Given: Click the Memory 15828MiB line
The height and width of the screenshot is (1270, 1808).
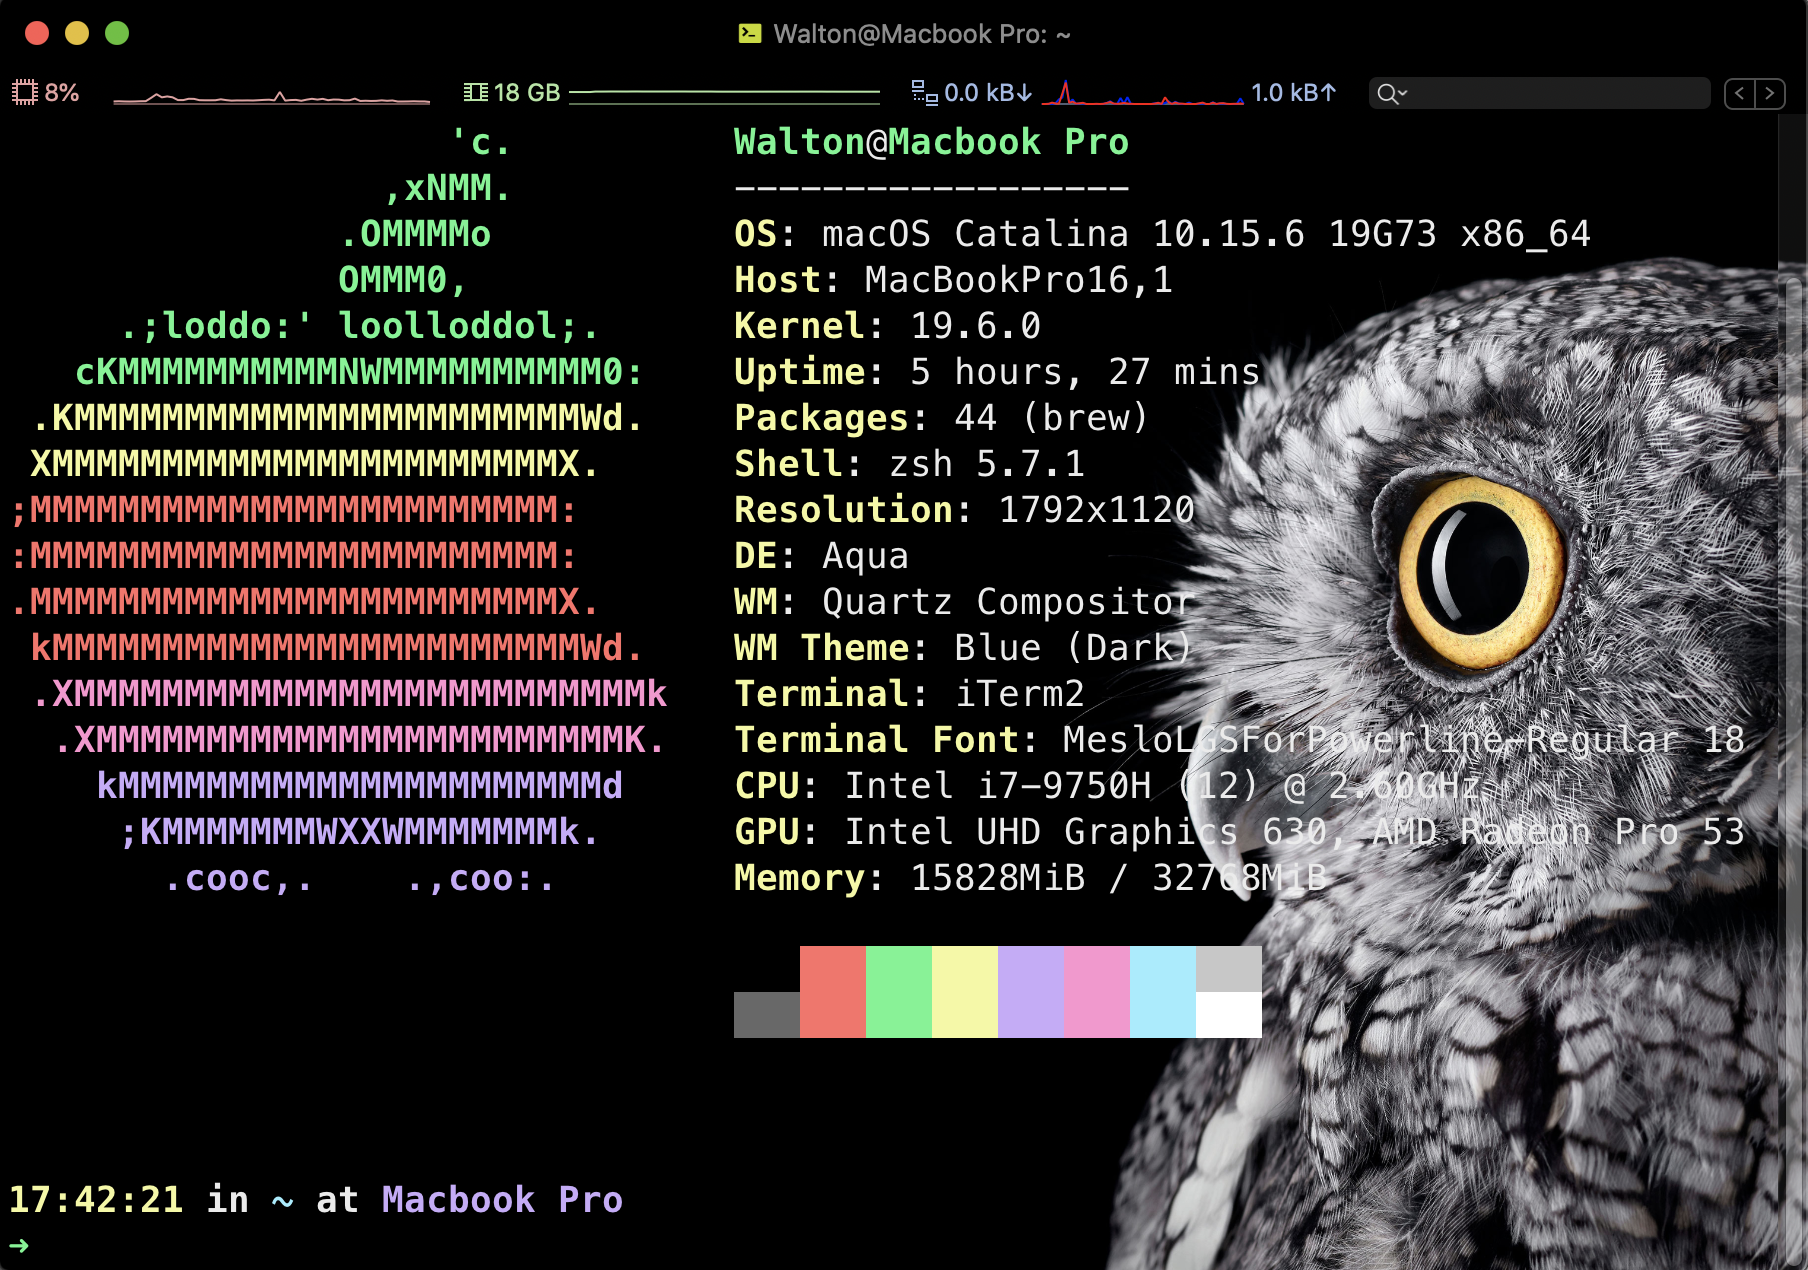Looking at the screenshot, I should coord(1030,878).
